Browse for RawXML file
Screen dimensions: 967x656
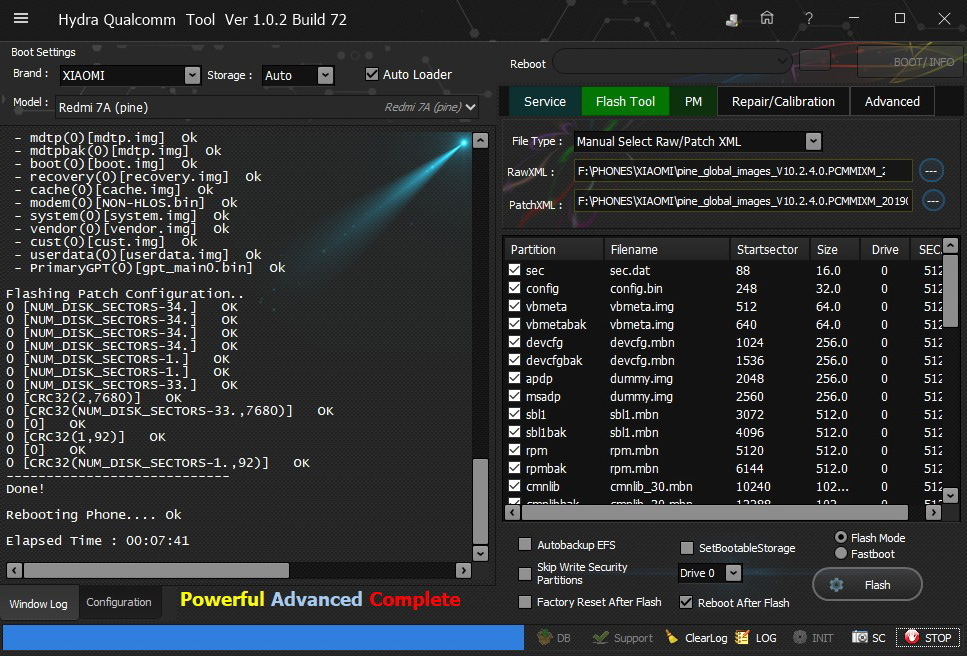[931, 171]
